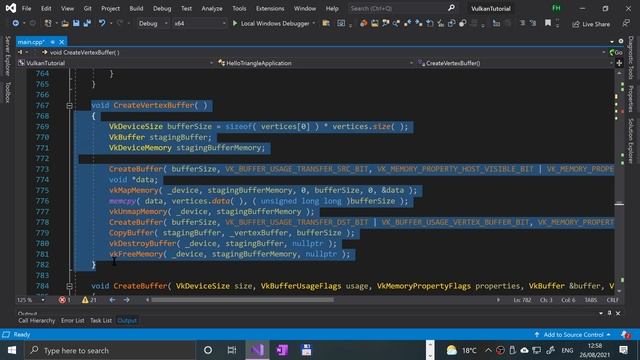
Task: Switch to the Task List tab
Action: point(101,321)
